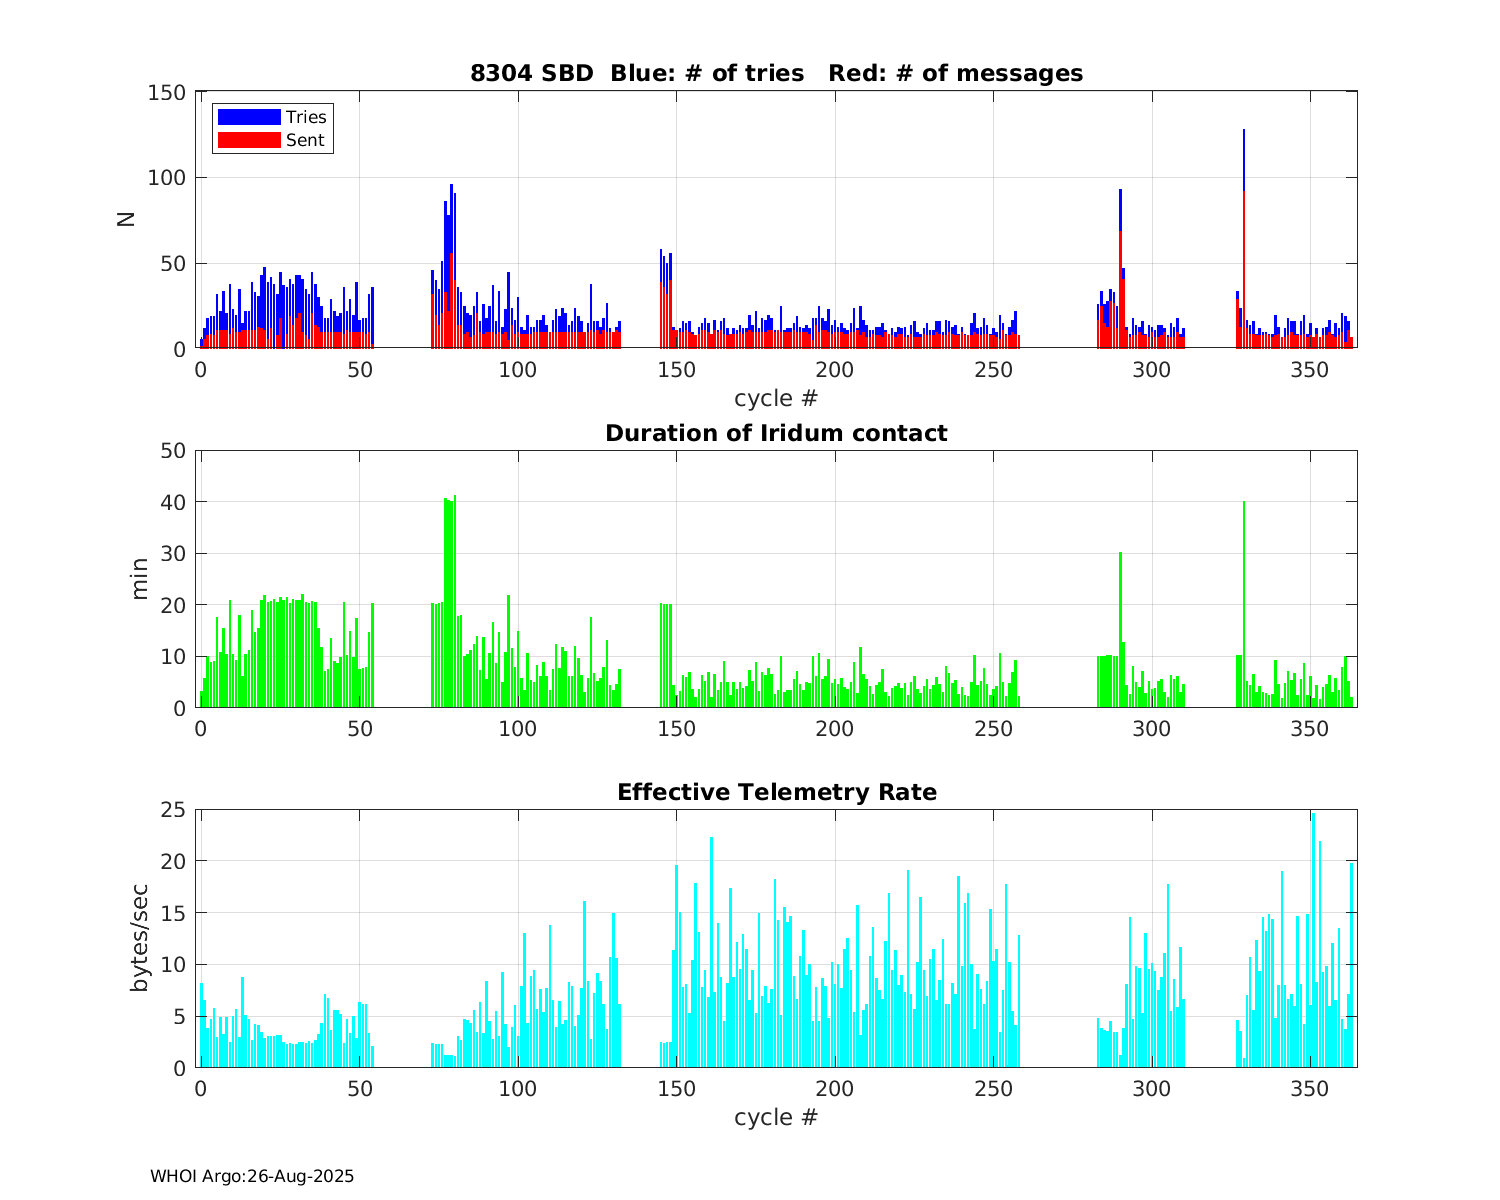Viewport: 1500px width, 1200px height.
Task: Select the 'Sent' legend label text
Action: click(x=305, y=140)
